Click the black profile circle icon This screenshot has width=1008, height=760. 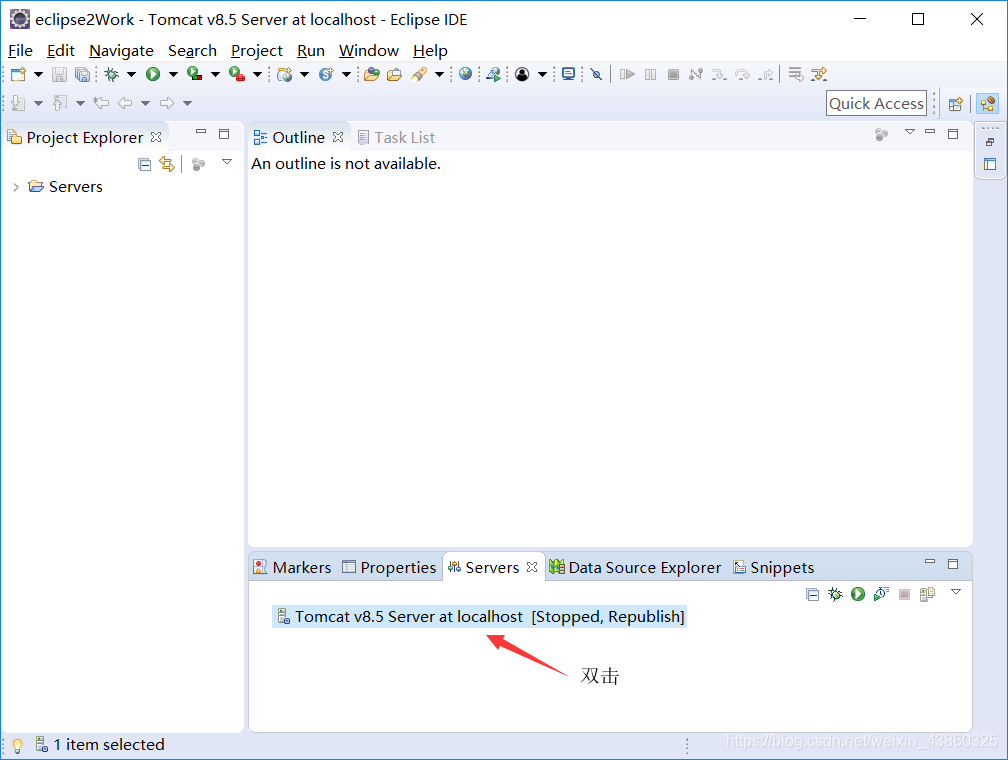(522, 75)
